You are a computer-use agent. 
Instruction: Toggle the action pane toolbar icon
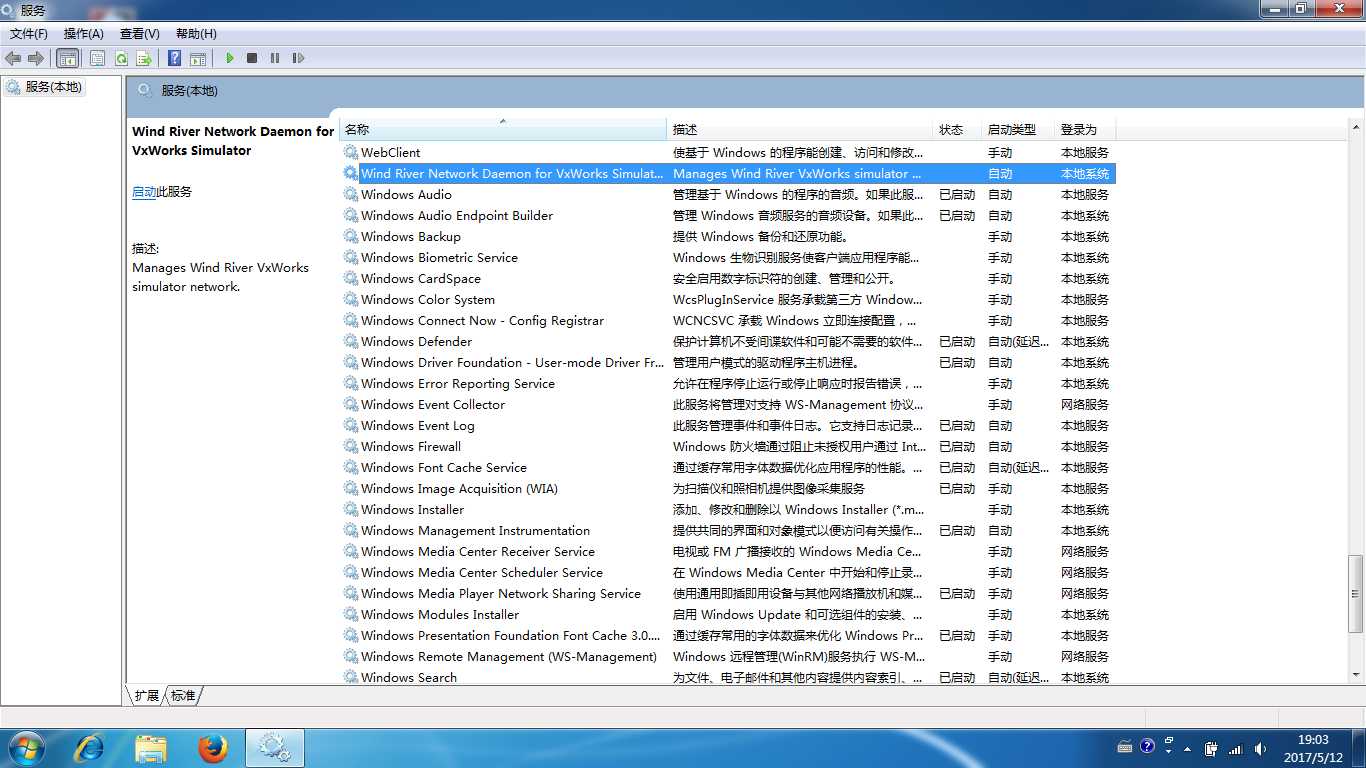point(198,58)
